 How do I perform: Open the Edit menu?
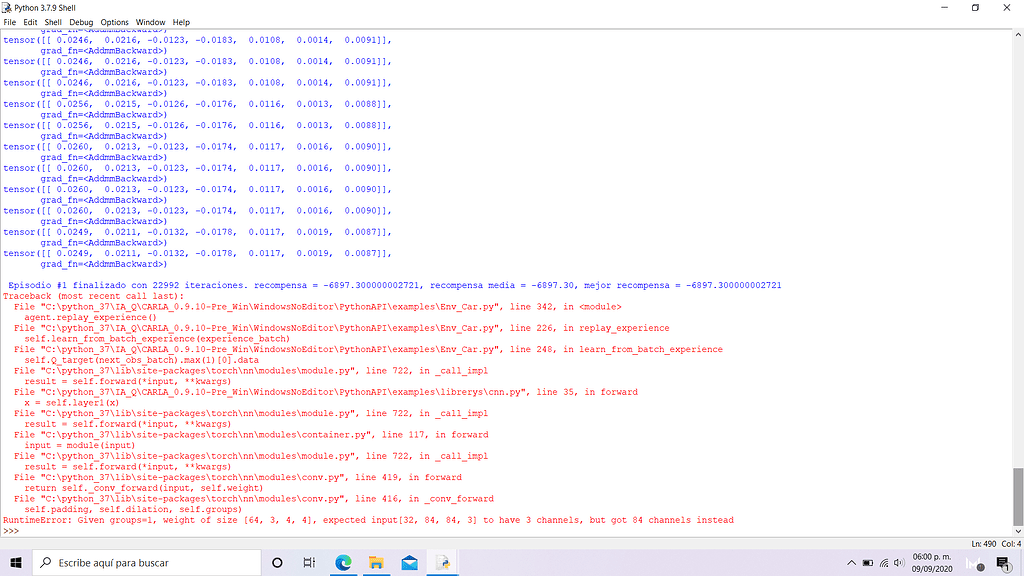tap(31, 22)
